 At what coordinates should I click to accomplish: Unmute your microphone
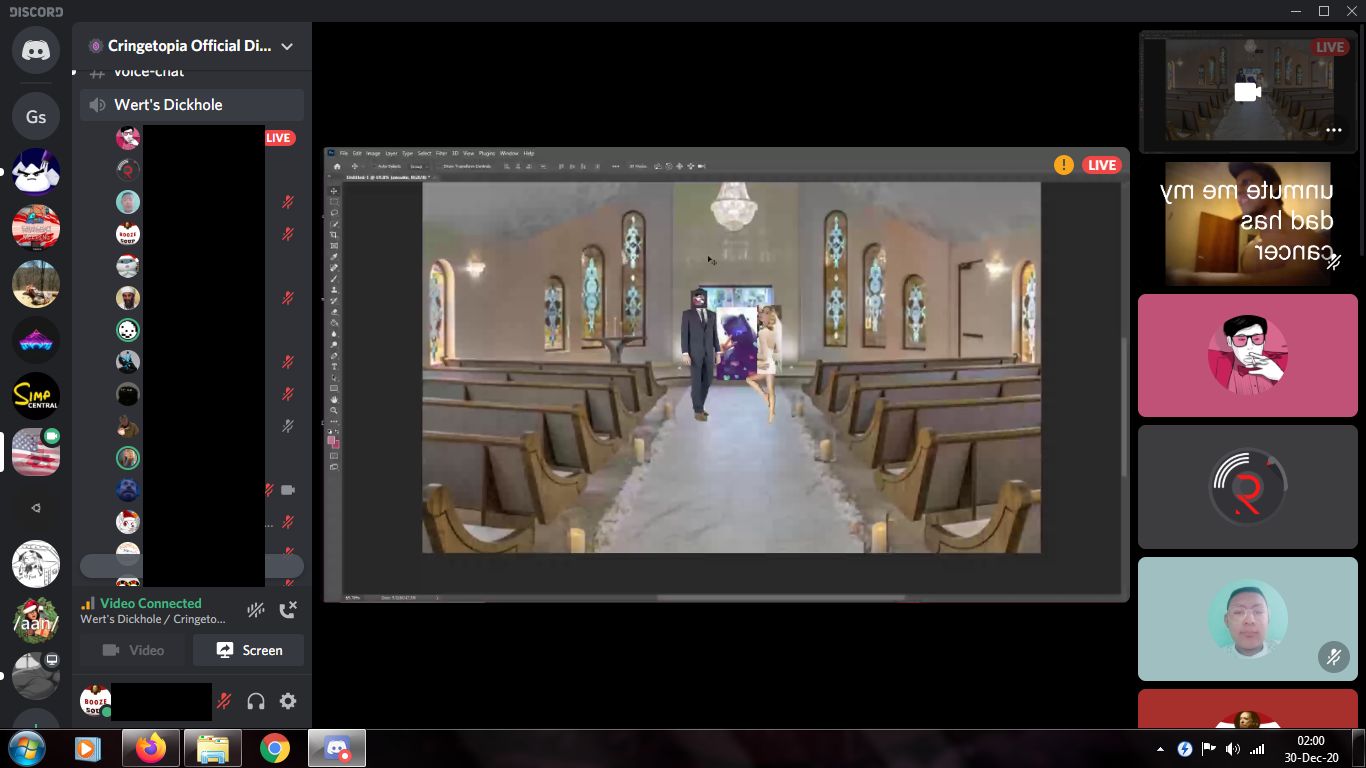(224, 701)
